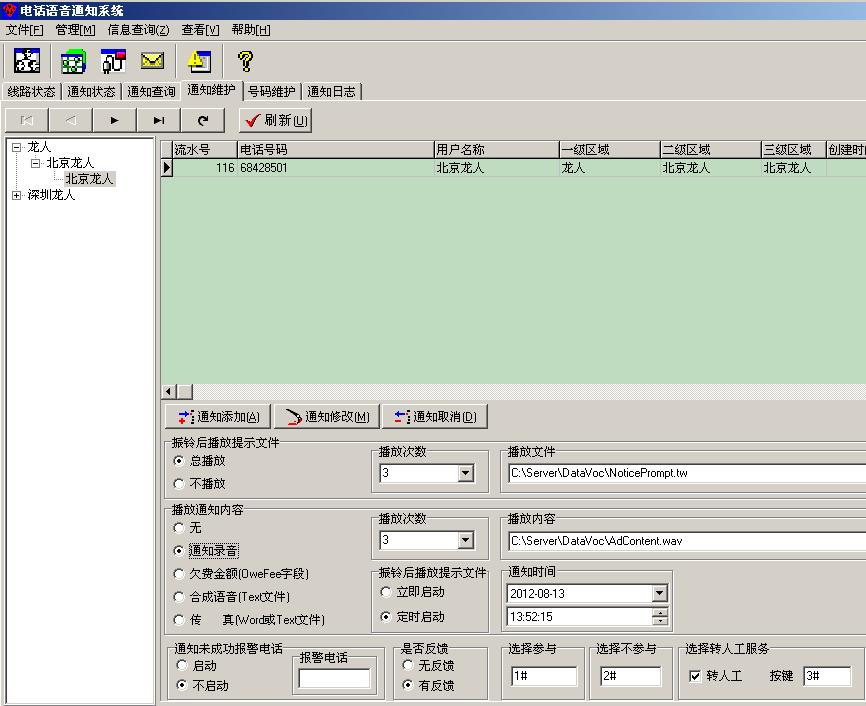This screenshot has width=866, height=706.
Task: Open the 通知时间 date dropdown
Action: [659, 593]
